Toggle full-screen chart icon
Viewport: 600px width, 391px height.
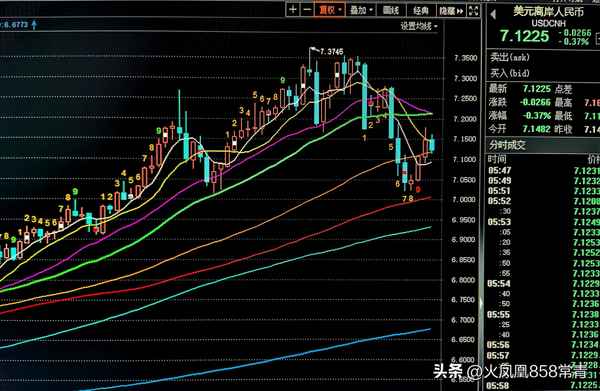coord(473,10)
